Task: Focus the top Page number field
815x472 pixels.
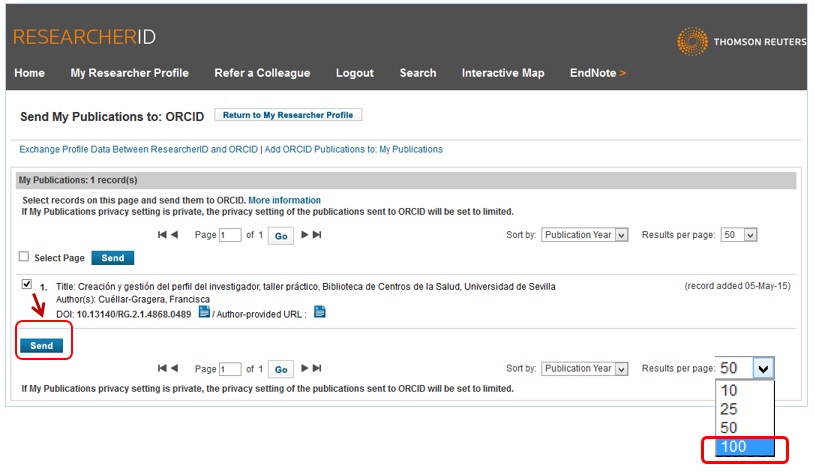Action: pos(230,235)
